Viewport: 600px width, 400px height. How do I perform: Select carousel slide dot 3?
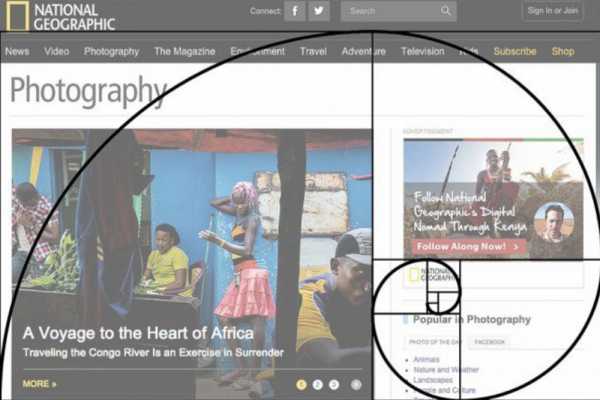coord(334,384)
